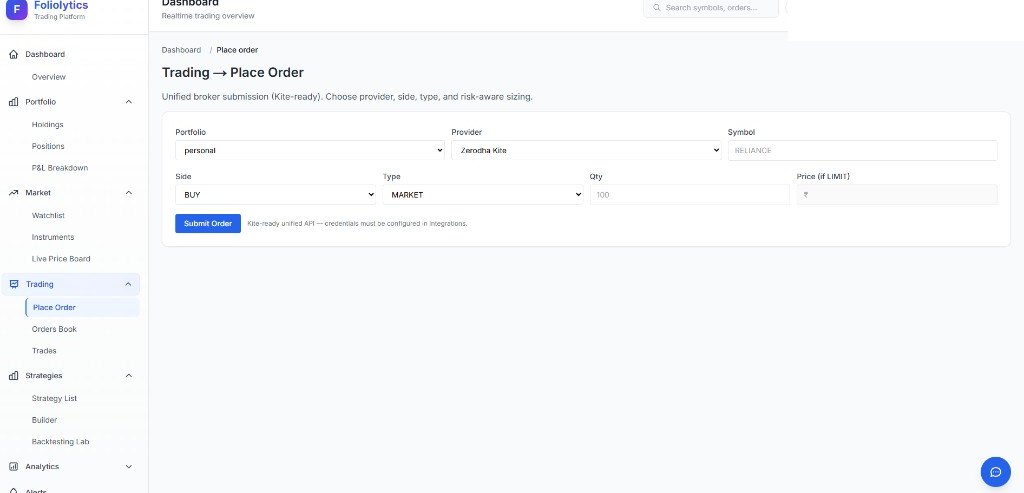Open the Provider dropdown showing Zerodha Kite
This screenshot has width=1024, height=493.
pos(586,150)
